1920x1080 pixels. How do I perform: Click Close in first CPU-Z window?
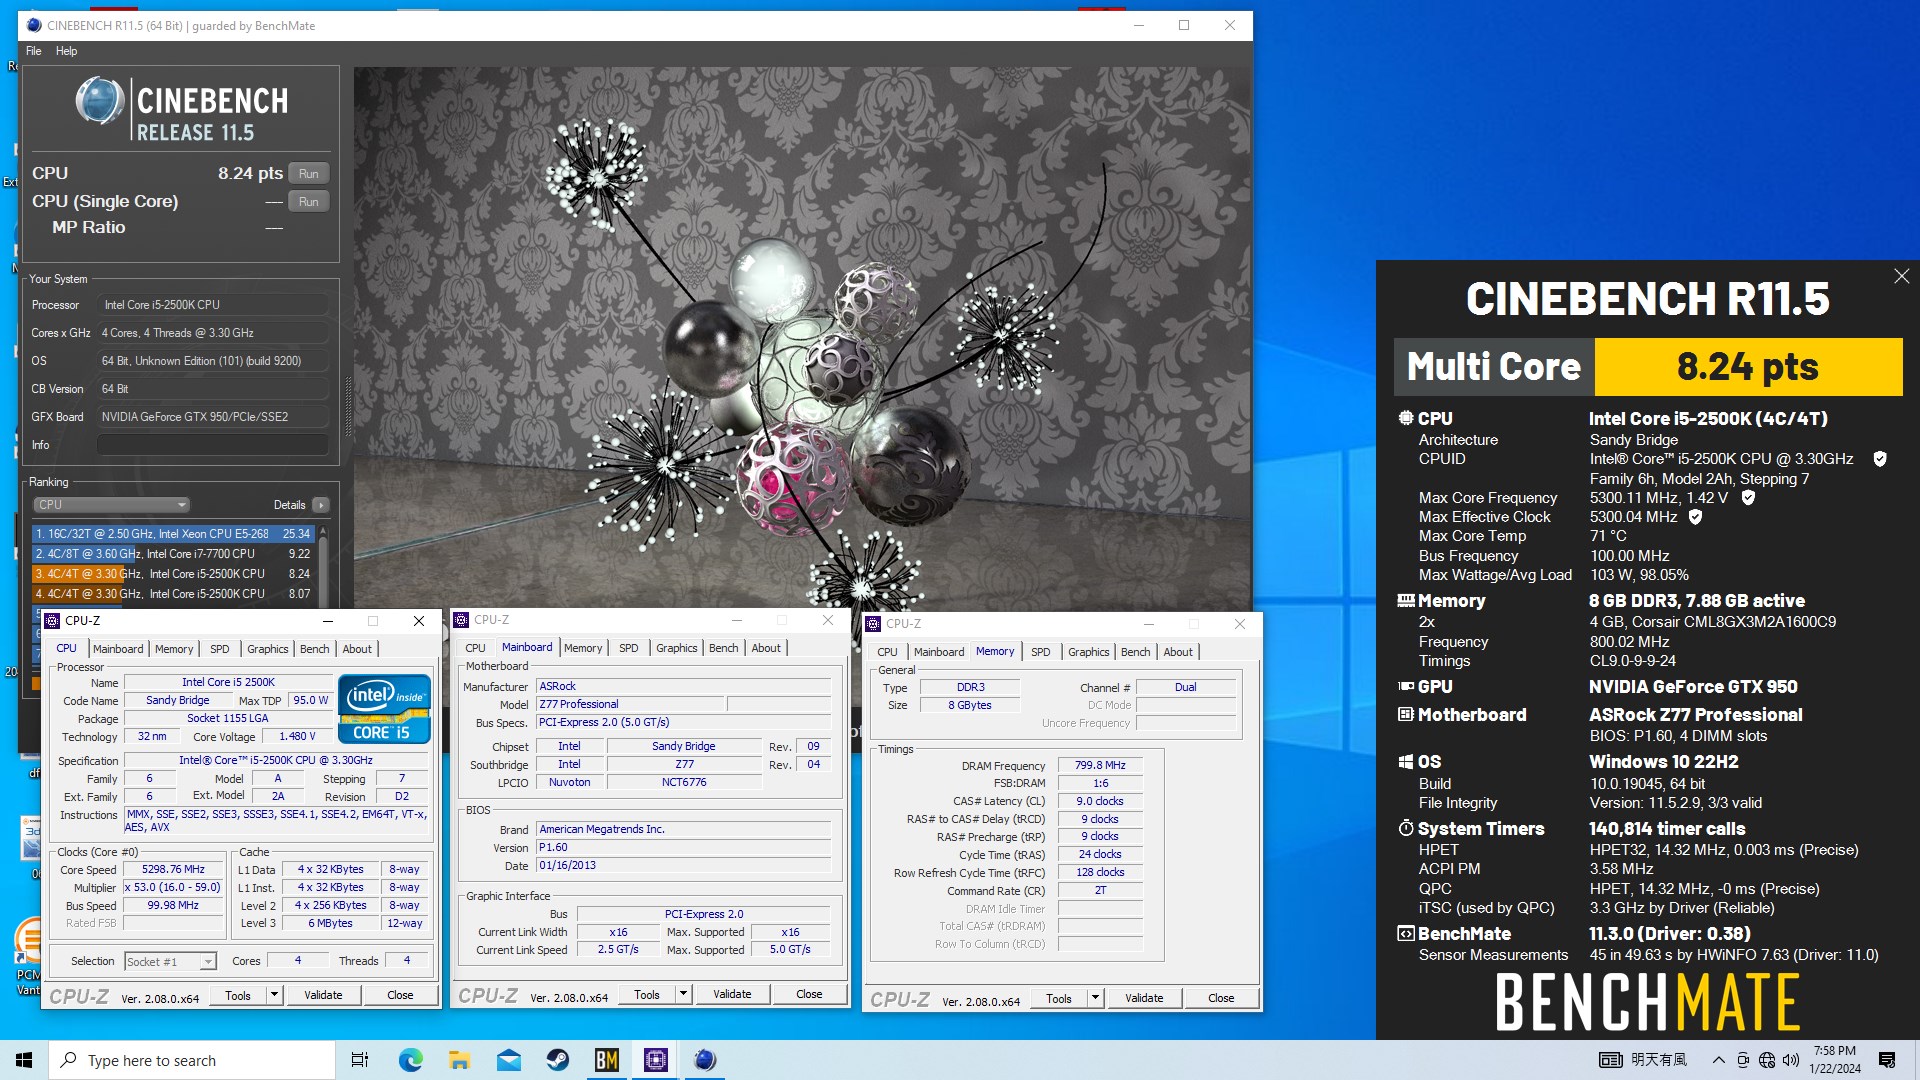tap(400, 996)
